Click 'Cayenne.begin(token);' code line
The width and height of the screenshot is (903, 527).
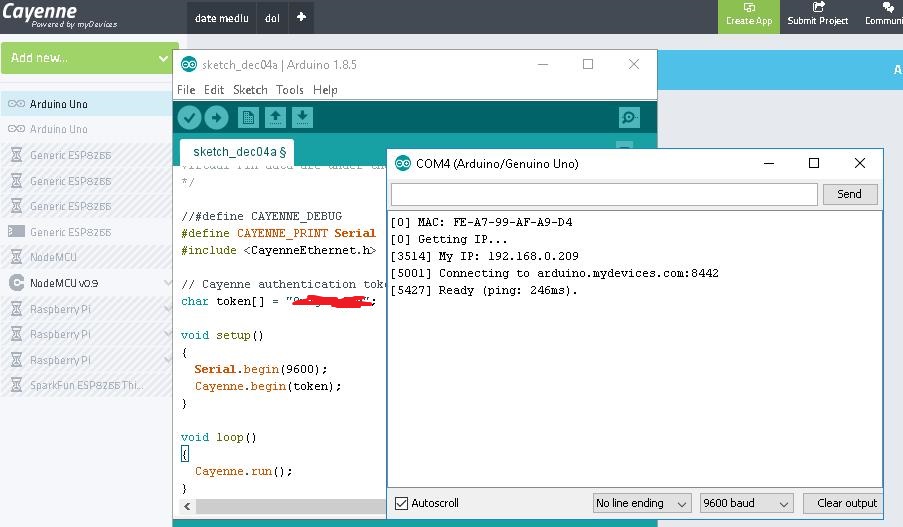coord(268,386)
